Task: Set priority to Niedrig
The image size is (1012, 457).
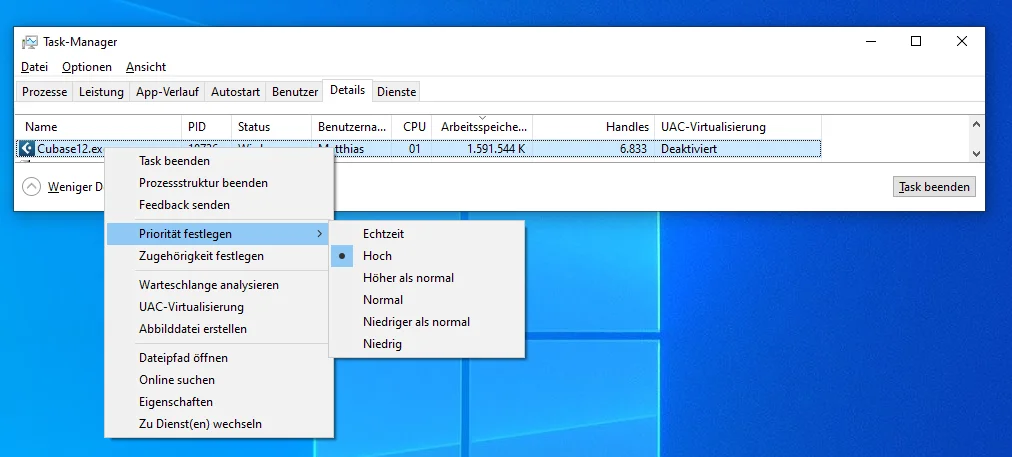Action: point(427,343)
